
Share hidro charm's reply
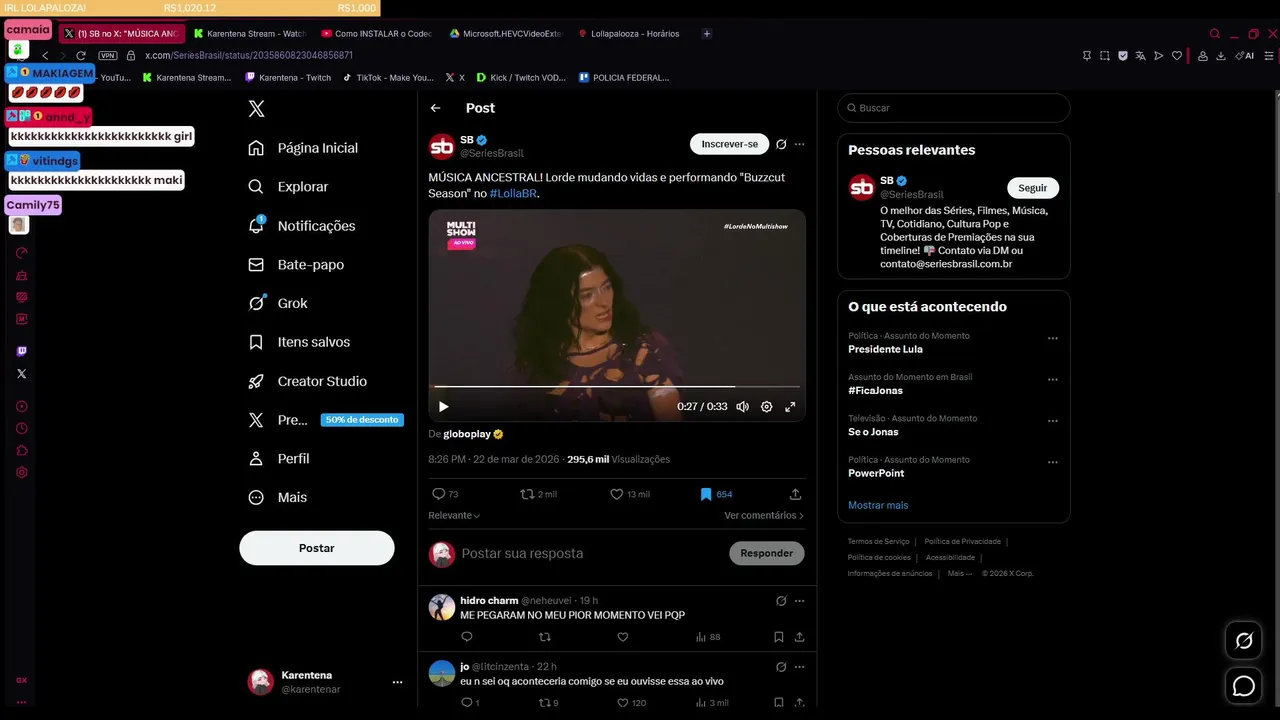(x=799, y=637)
